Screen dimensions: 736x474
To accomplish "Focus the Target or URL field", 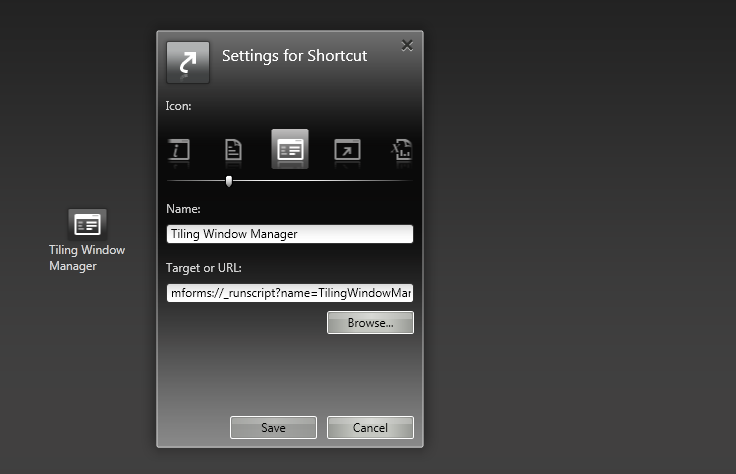I will [290, 293].
